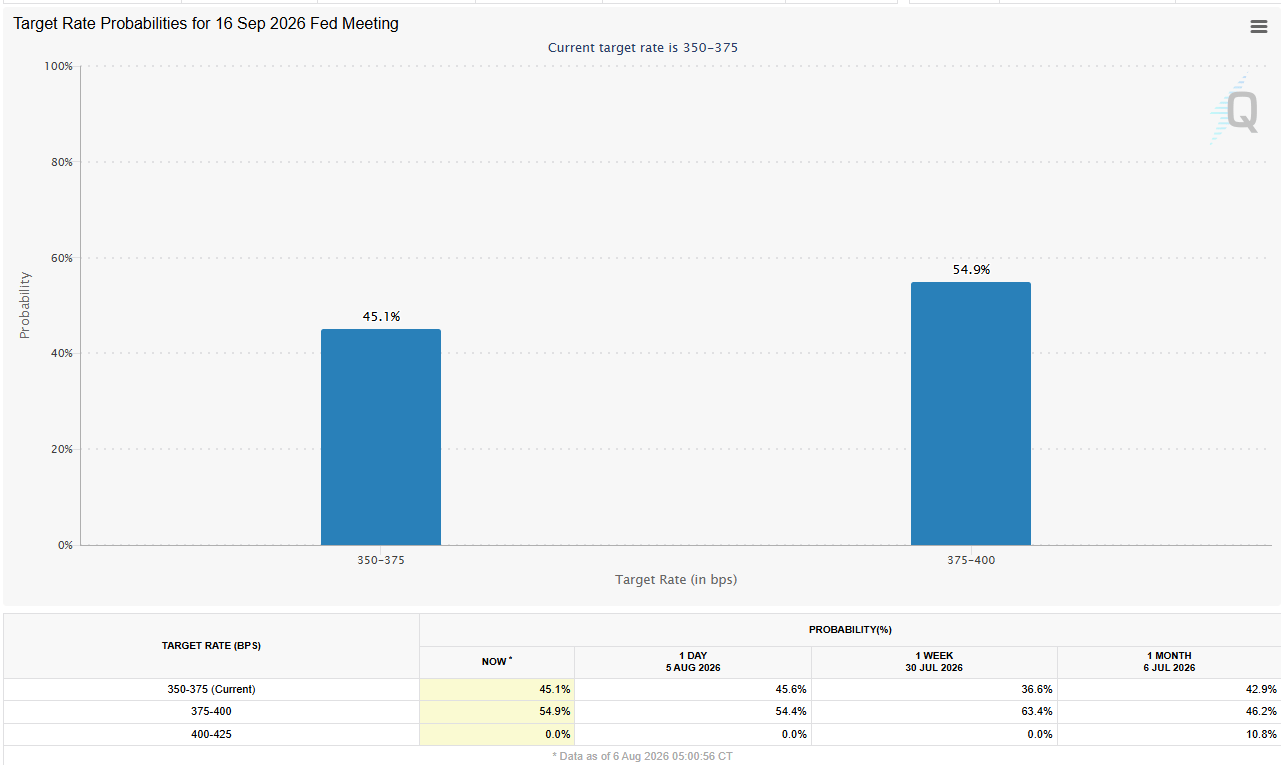The width and height of the screenshot is (1281, 765).
Task: Click the '1 MONTH 6 JUL 2026' column header
Action: point(1169,662)
